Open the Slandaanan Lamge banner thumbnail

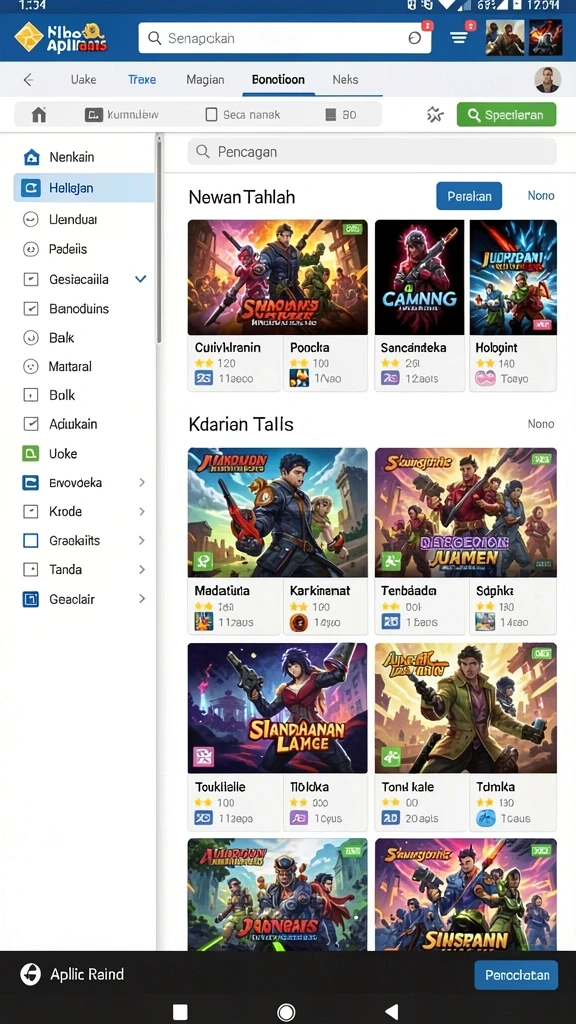coord(278,708)
